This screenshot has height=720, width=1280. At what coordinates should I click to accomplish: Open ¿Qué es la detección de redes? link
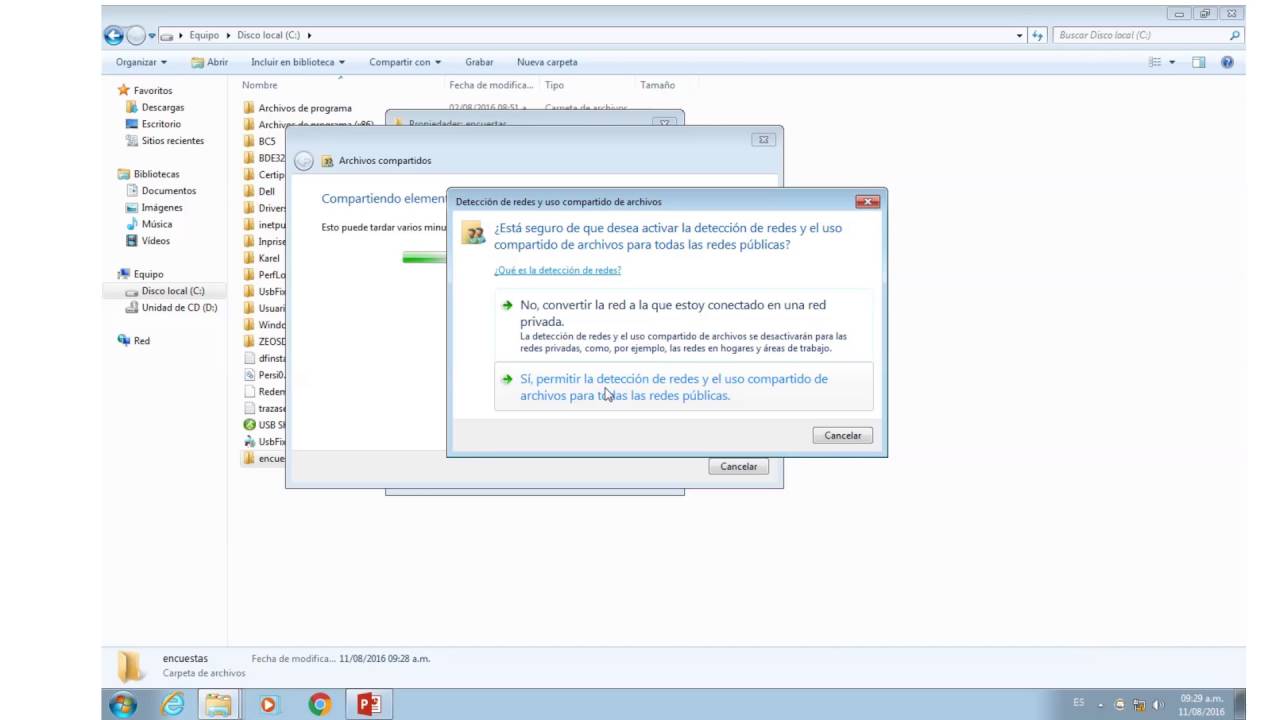[x=557, y=270]
